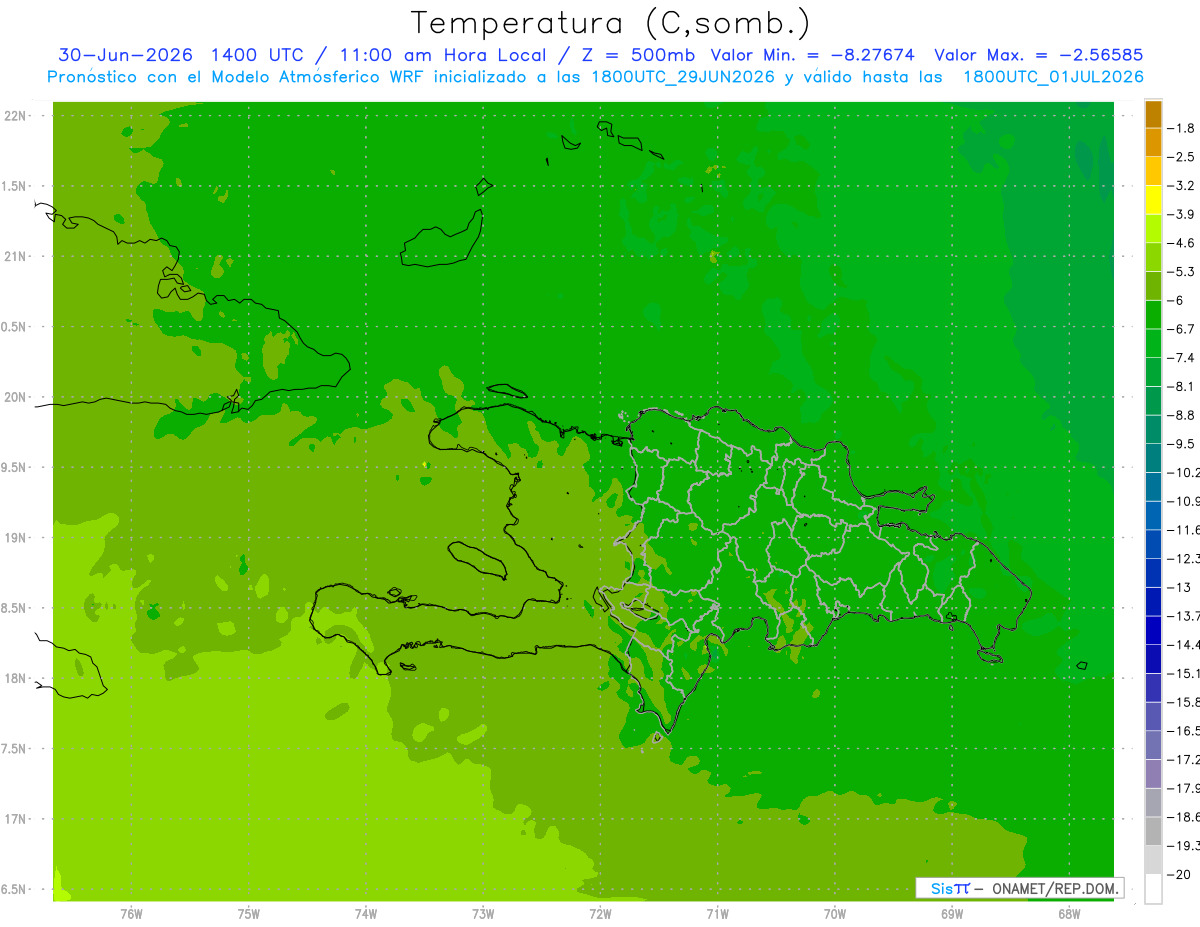The image size is (1200, 927).
Task: Click "Valor Max. = -2.56585" readout
Action: [1038, 55]
